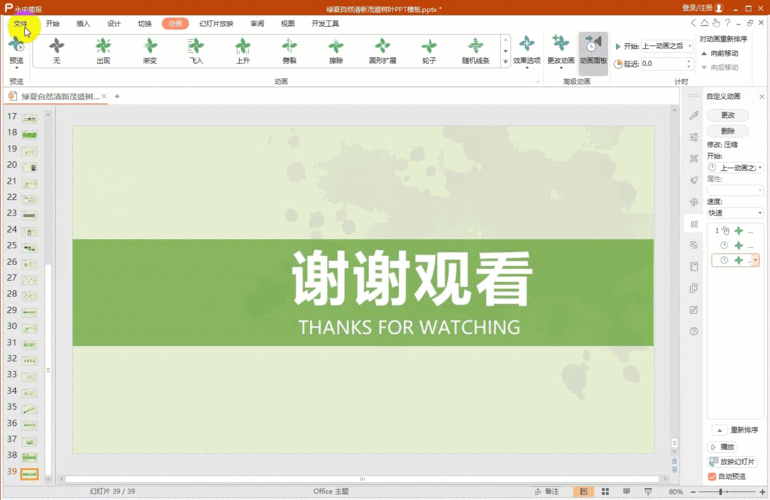Apply the 渐变 fade animation
Image resolution: width=770 pixels, height=500 pixels.
[x=150, y=51]
